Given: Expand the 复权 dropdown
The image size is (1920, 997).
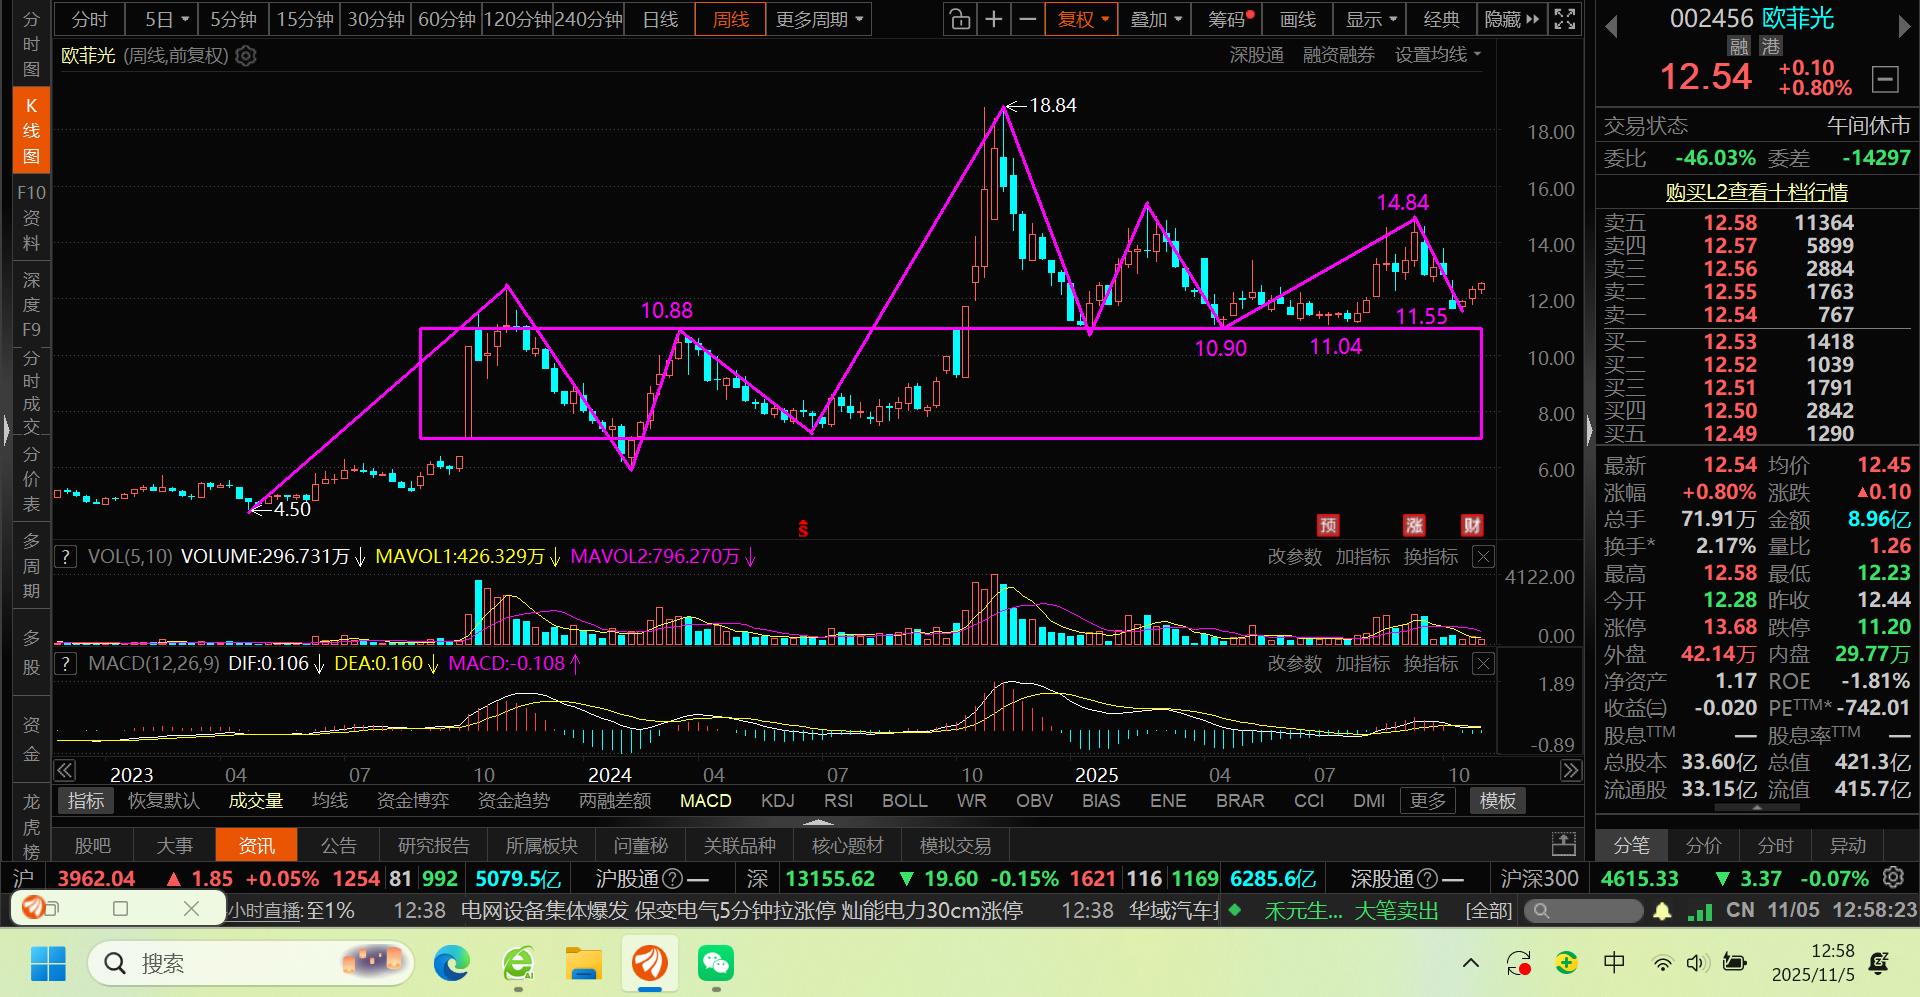Looking at the screenshot, I should tap(1081, 19).
